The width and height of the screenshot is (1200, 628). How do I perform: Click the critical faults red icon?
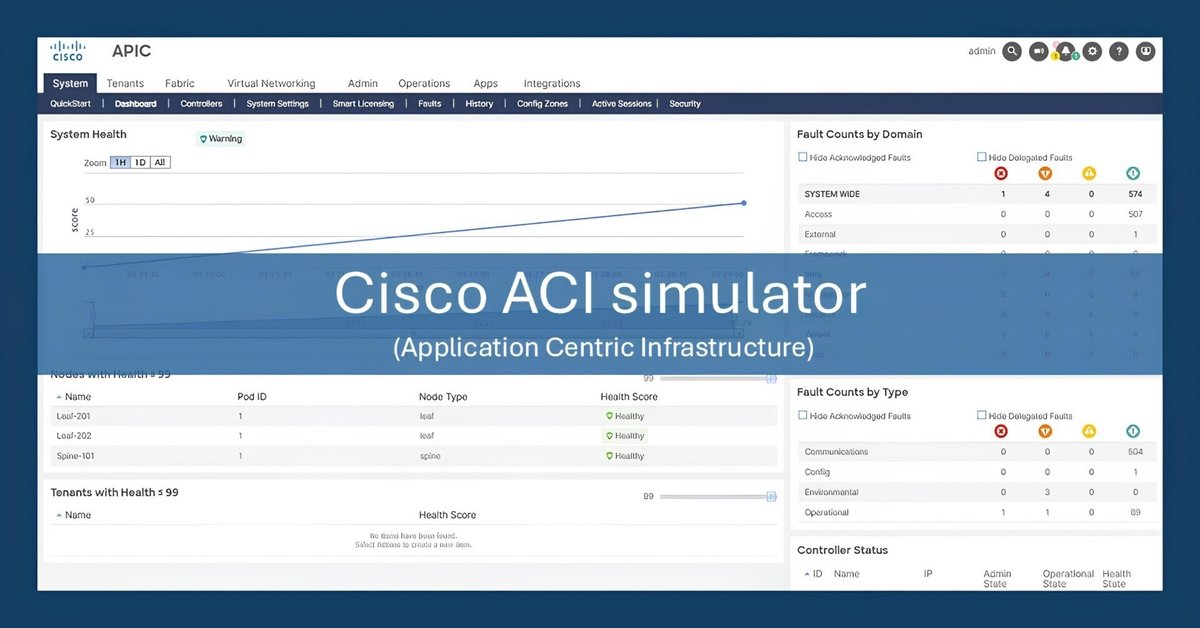pos(1001,173)
